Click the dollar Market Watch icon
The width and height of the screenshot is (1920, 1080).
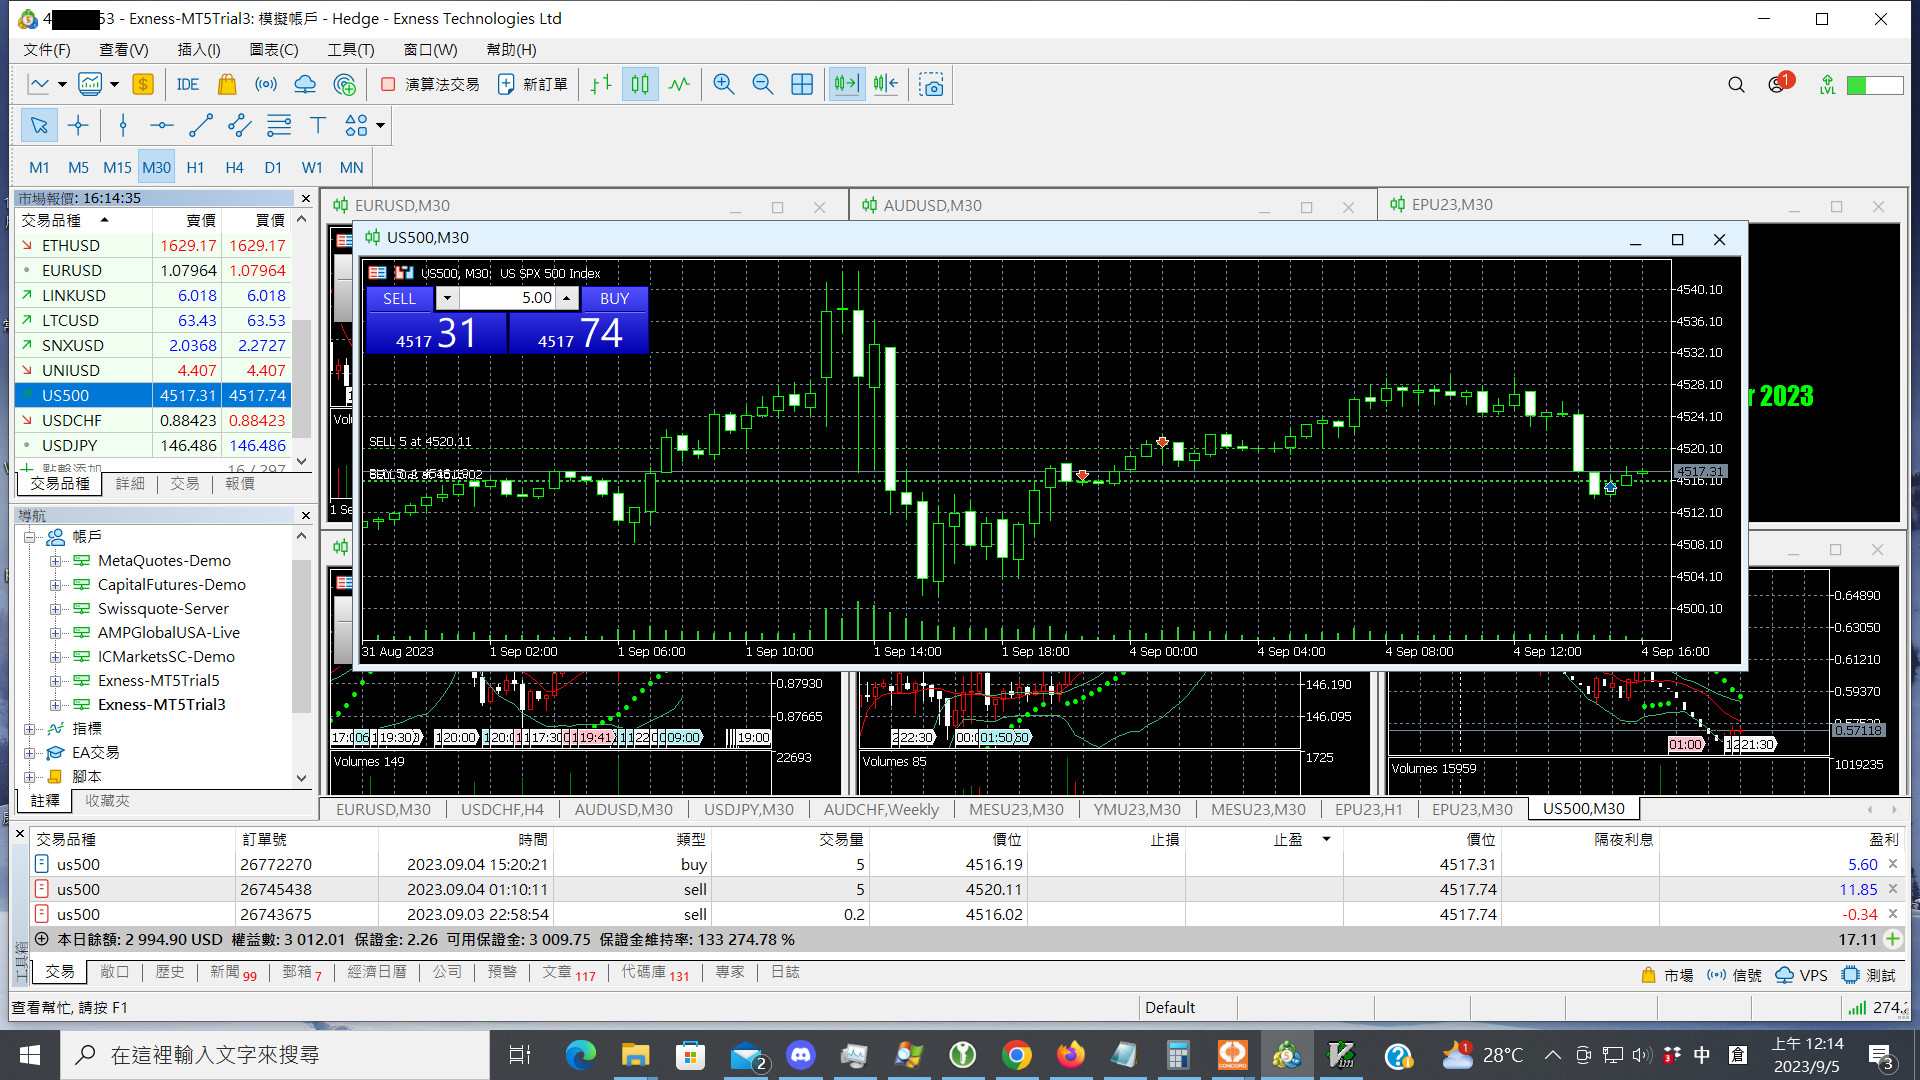tap(143, 85)
